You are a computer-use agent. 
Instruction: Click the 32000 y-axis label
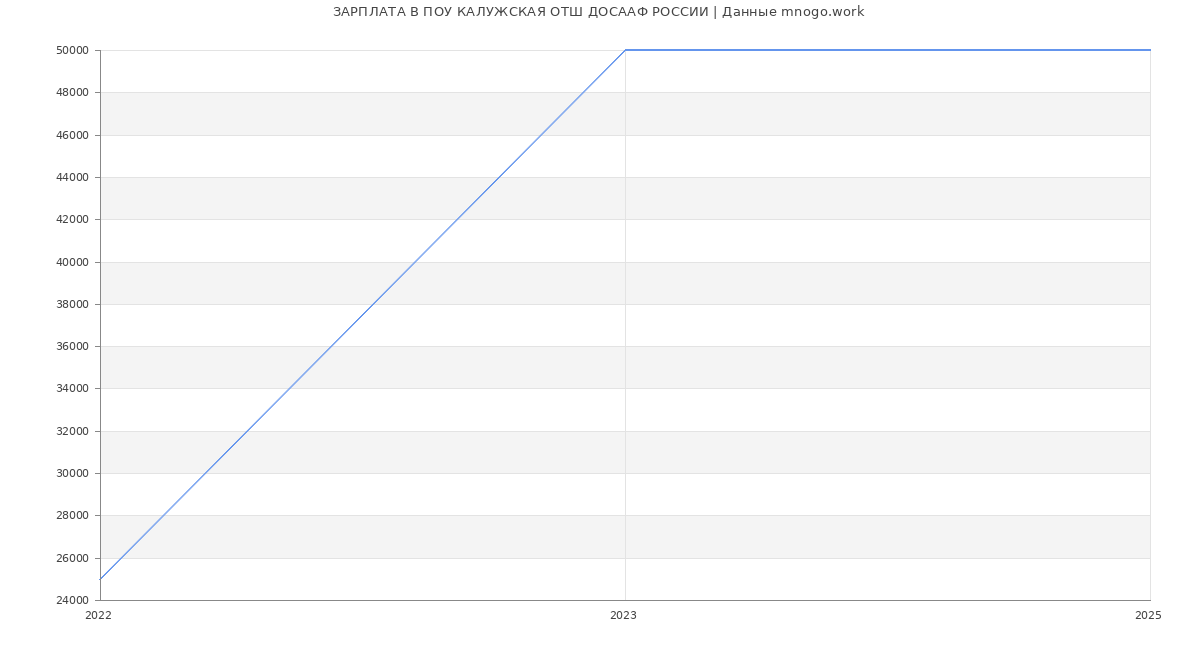click(x=72, y=431)
